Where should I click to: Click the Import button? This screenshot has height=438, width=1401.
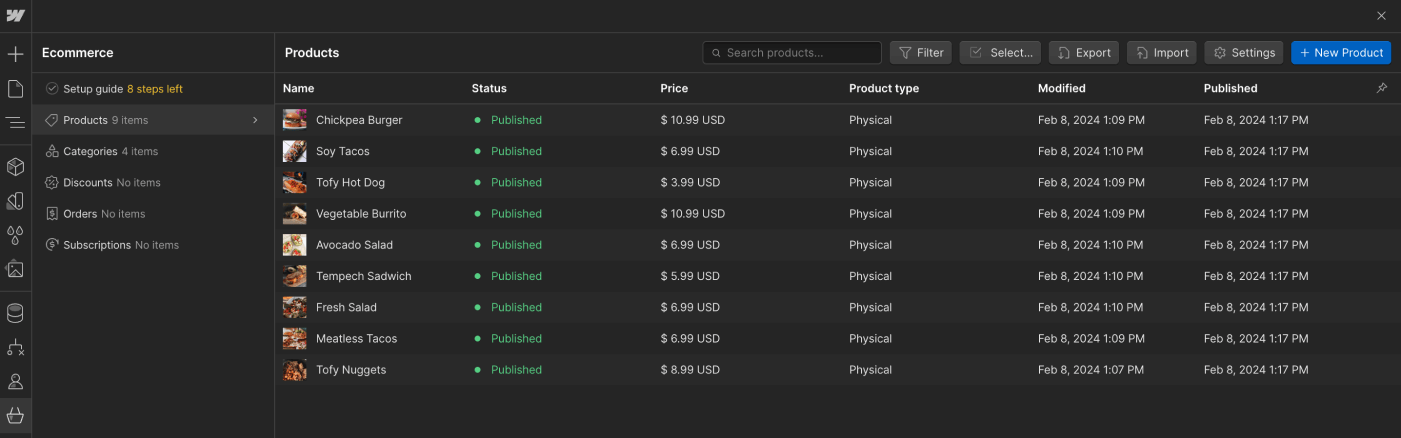pos(1162,53)
